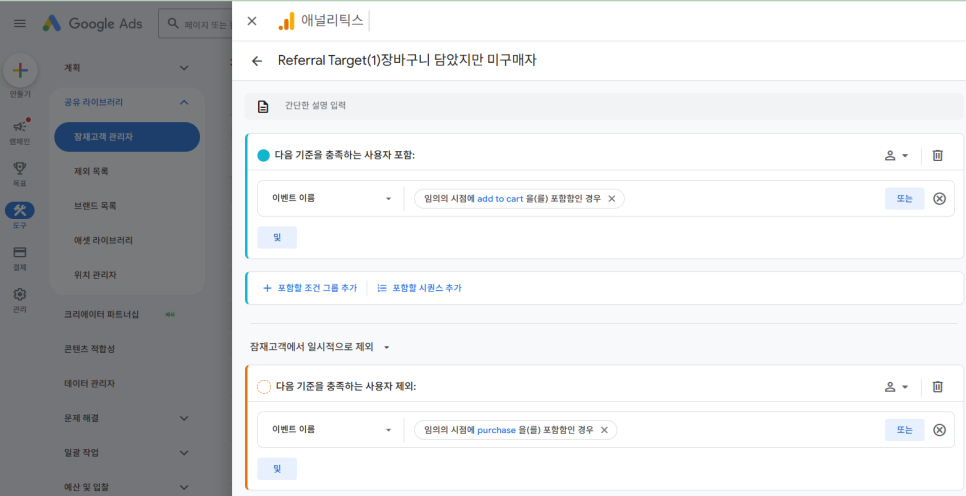Remove the add to cart chip X
966x496 pixels.
611,198
